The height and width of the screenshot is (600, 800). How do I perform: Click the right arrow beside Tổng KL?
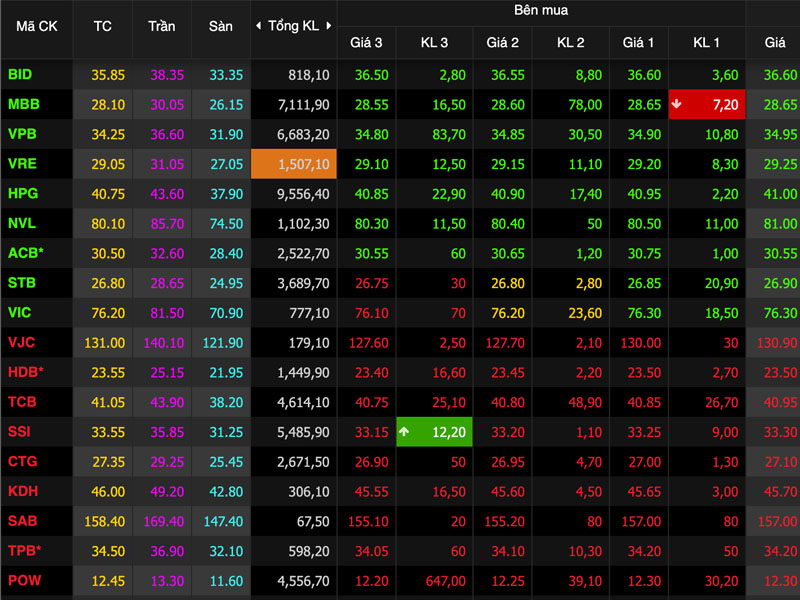pos(329,26)
